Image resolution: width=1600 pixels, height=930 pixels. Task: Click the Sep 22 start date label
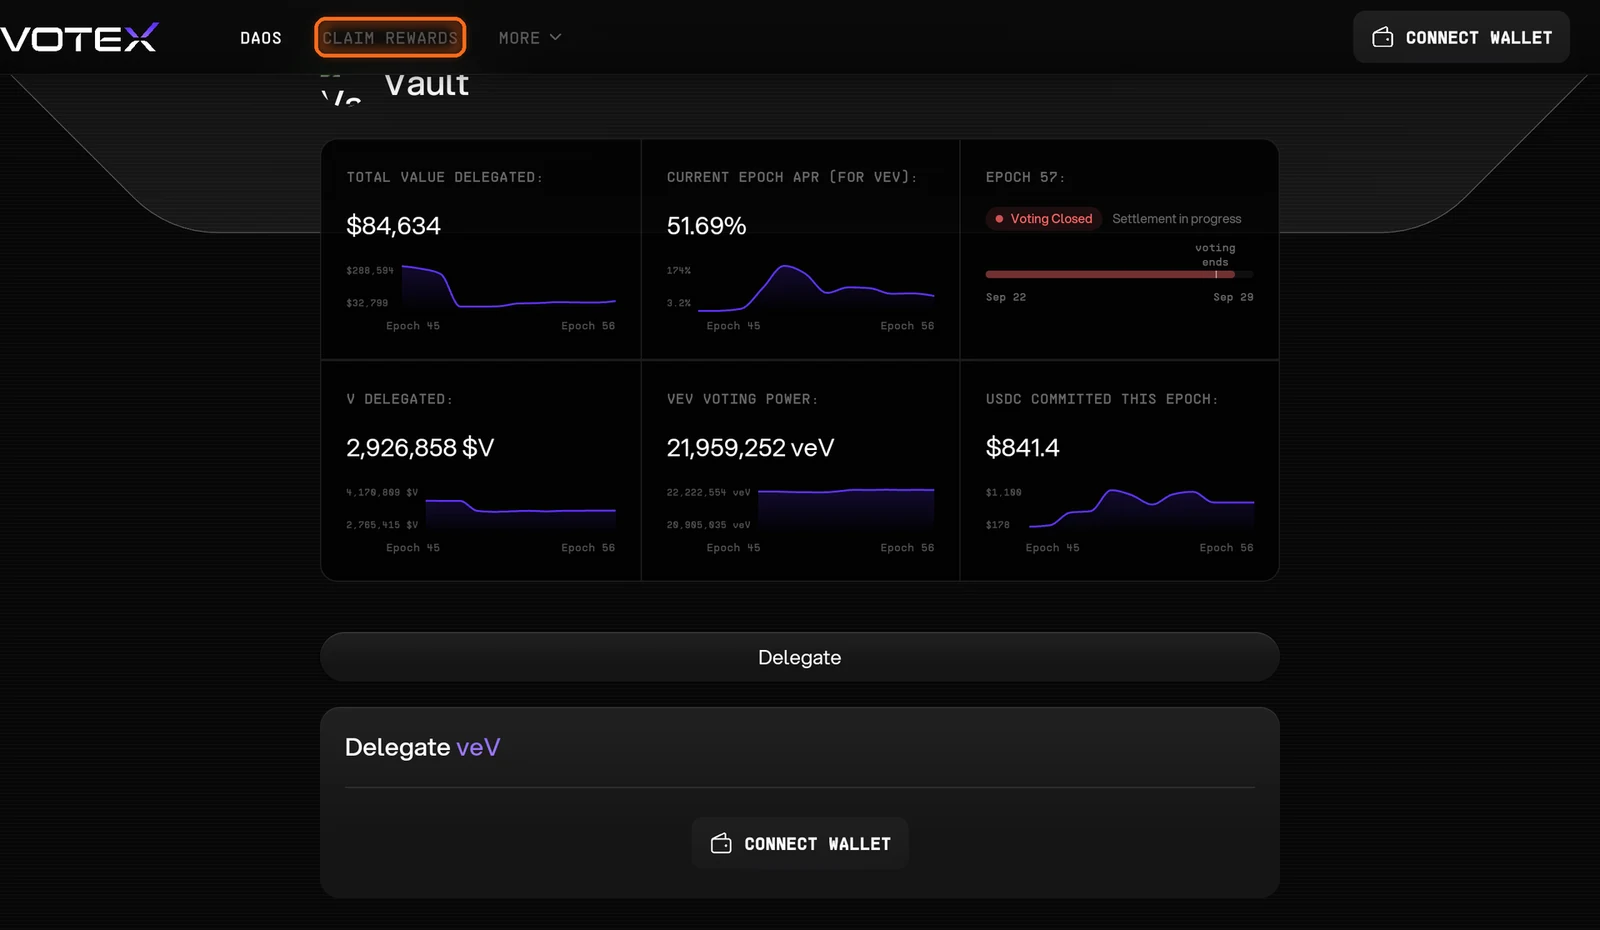tap(1006, 297)
